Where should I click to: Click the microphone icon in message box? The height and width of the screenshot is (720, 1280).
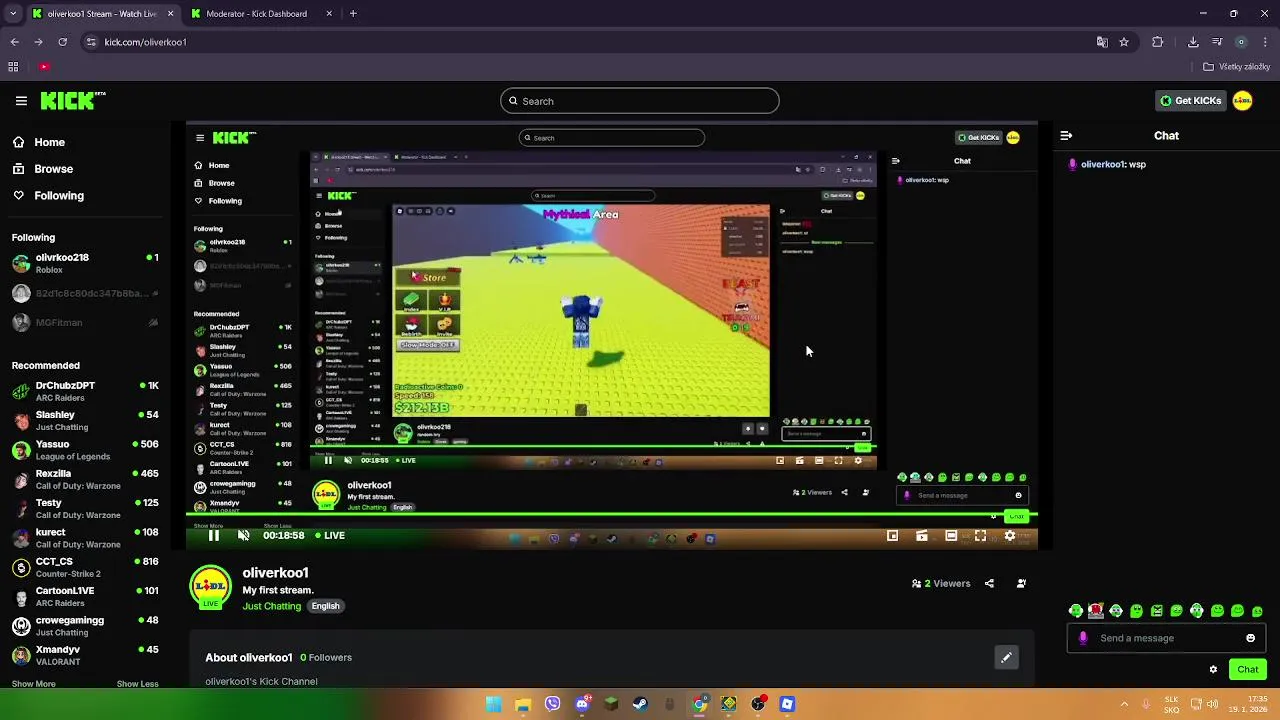tap(1083, 638)
